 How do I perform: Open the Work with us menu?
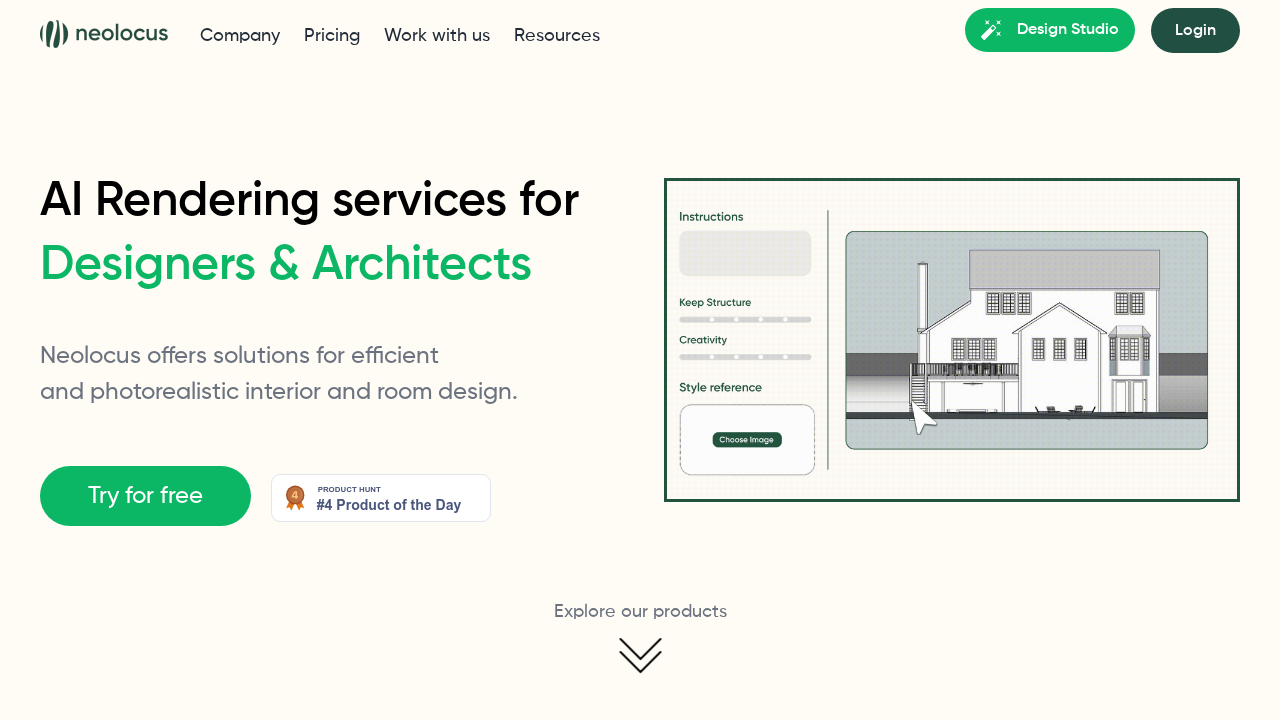tap(437, 35)
